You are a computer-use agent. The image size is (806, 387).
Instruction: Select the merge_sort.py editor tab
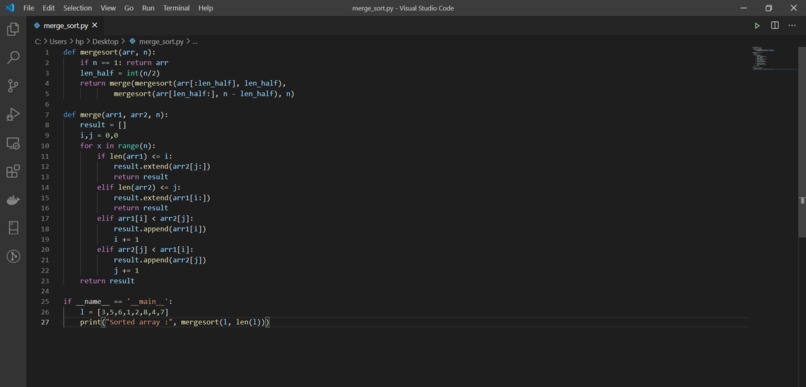[x=65, y=25]
